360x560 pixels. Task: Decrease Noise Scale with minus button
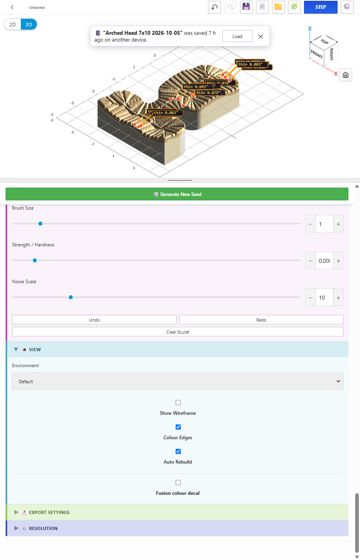point(310,298)
